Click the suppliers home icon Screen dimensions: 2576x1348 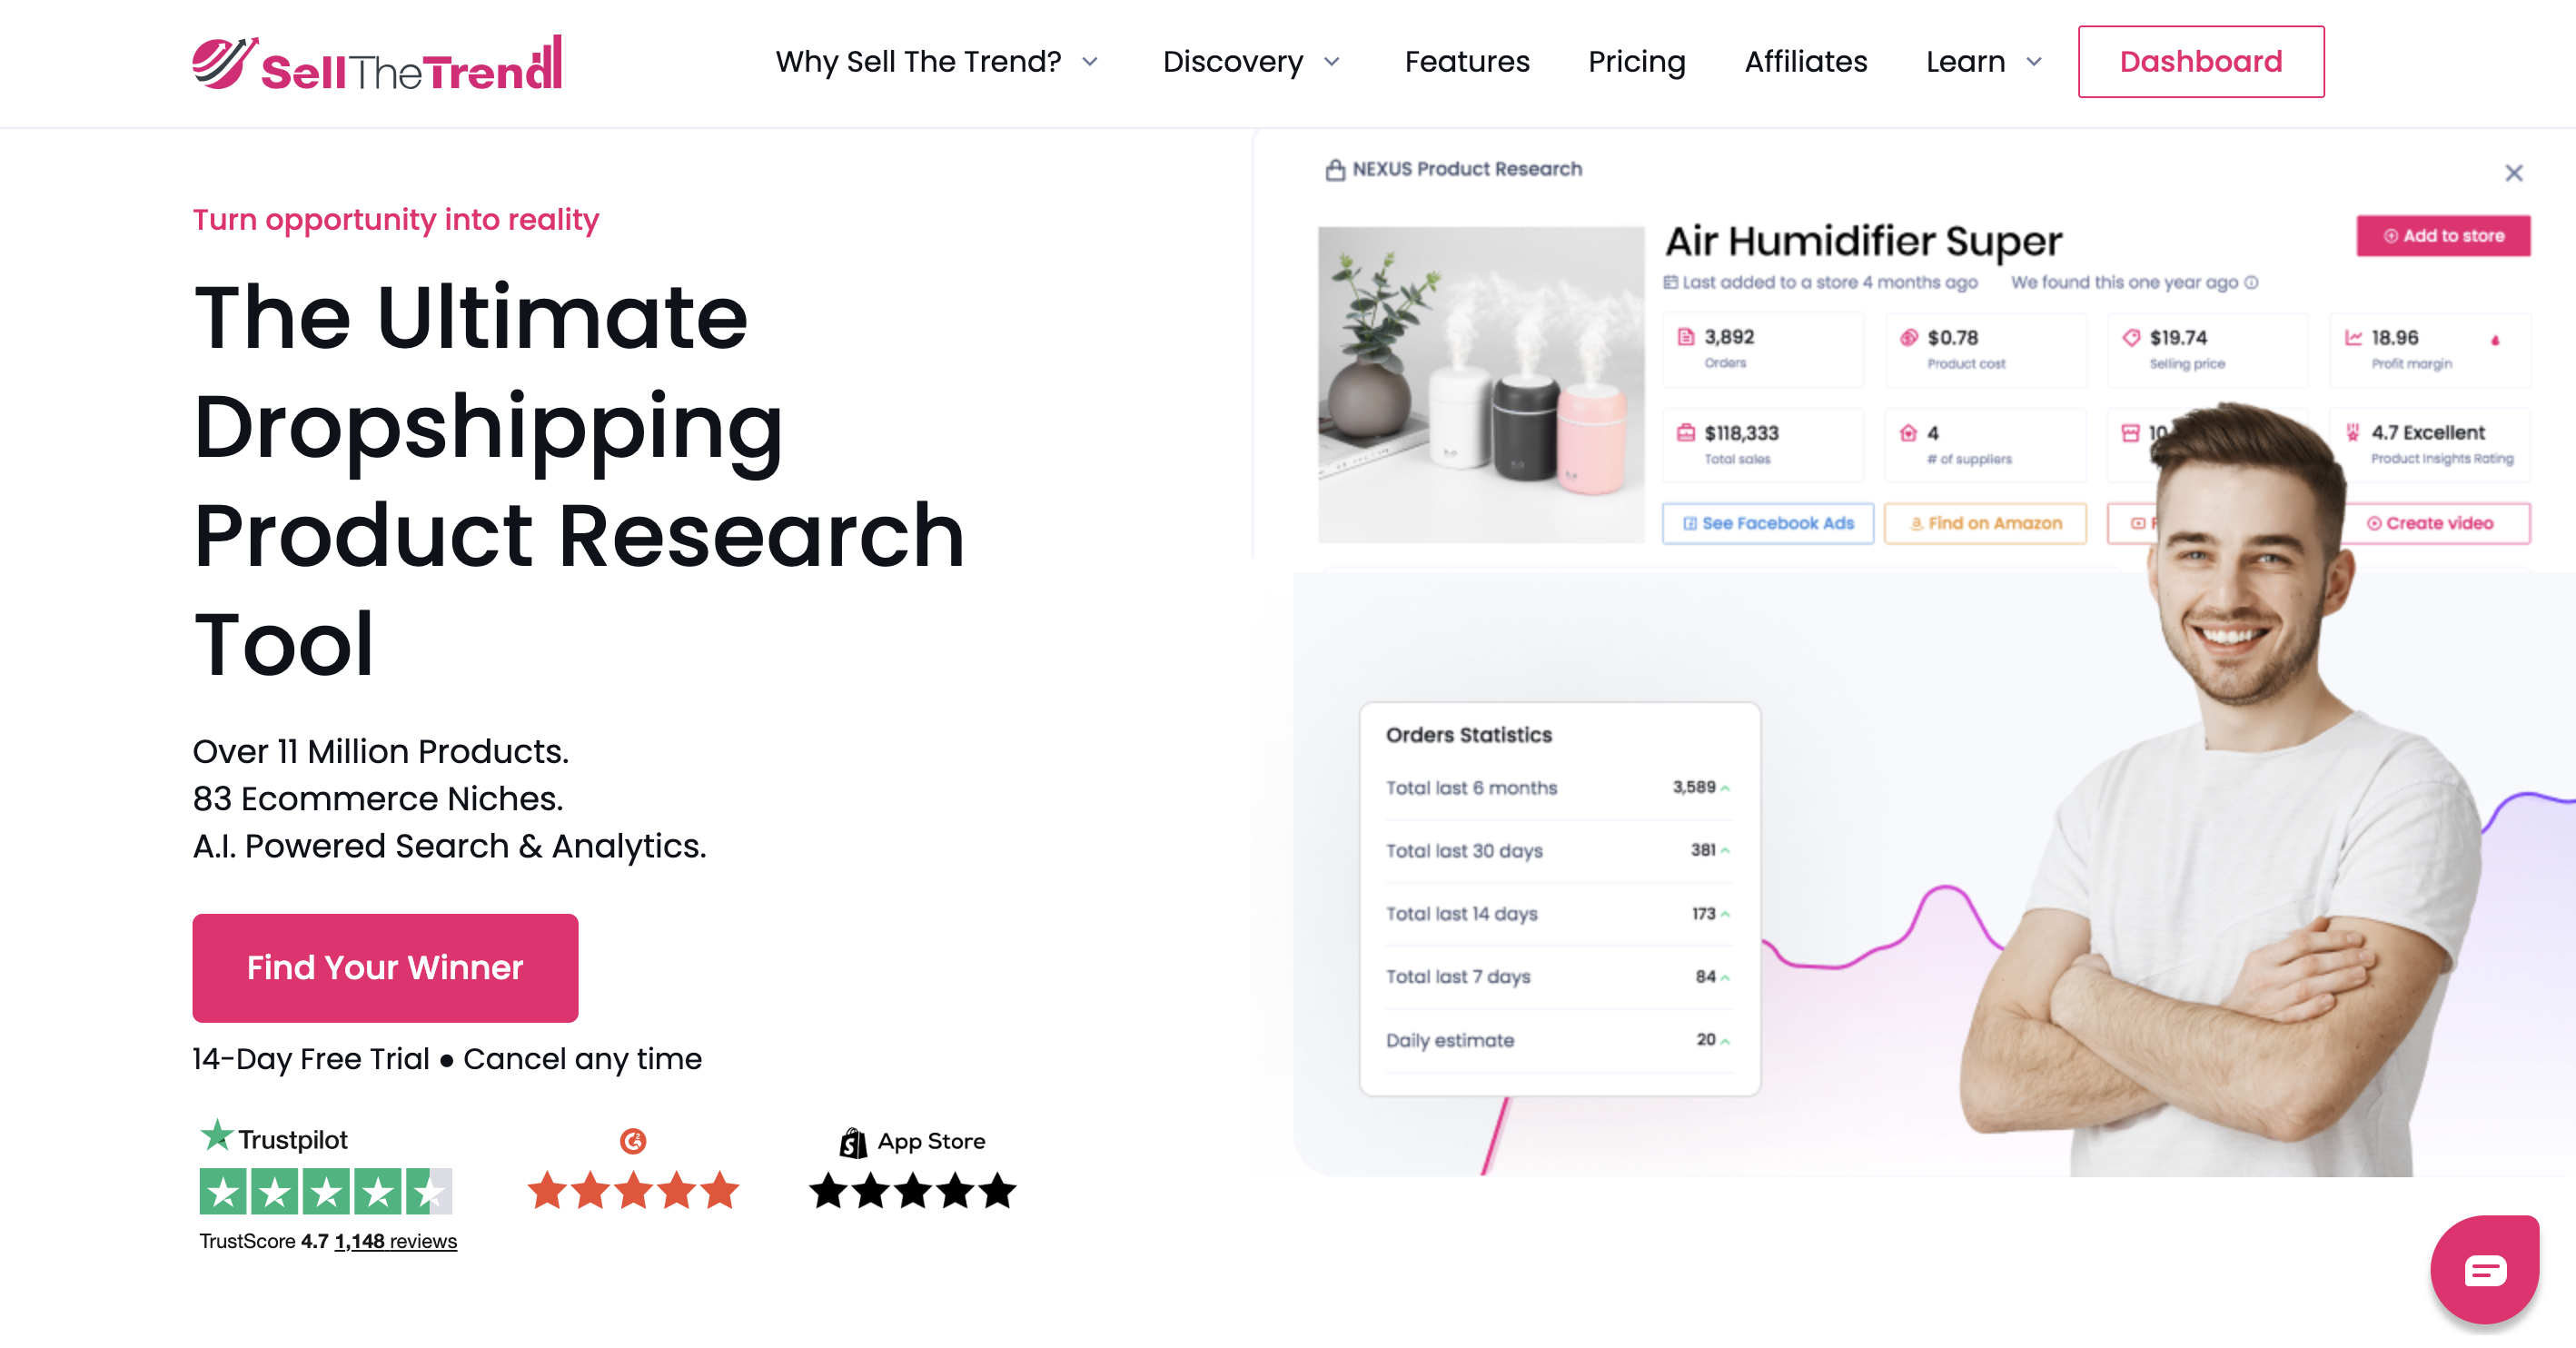click(x=1910, y=433)
